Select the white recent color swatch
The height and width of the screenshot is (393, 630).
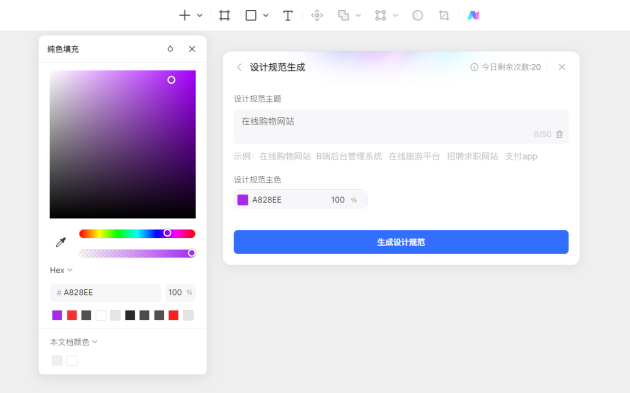[x=101, y=315]
